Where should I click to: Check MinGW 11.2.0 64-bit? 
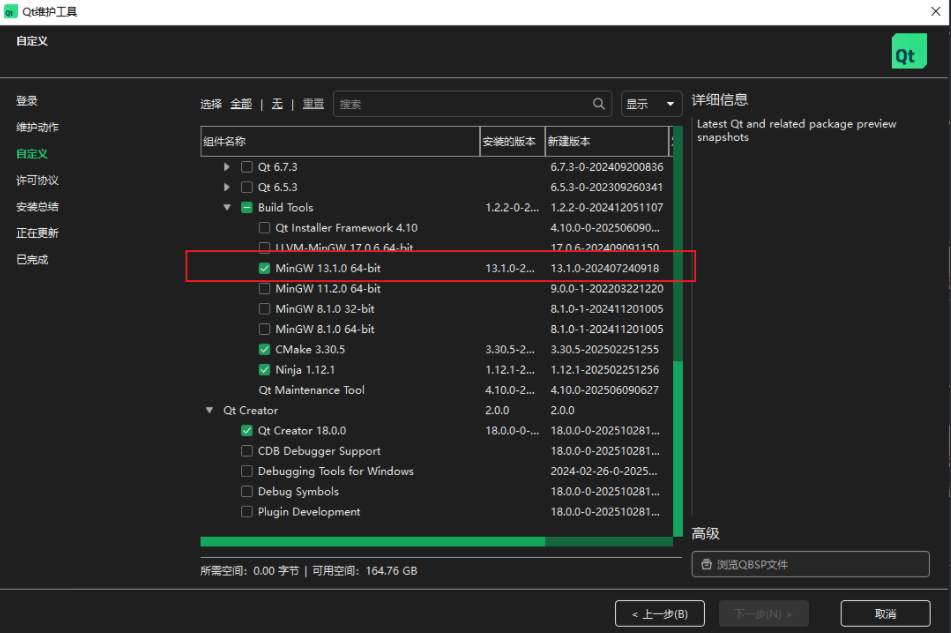click(x=264, y=289)
